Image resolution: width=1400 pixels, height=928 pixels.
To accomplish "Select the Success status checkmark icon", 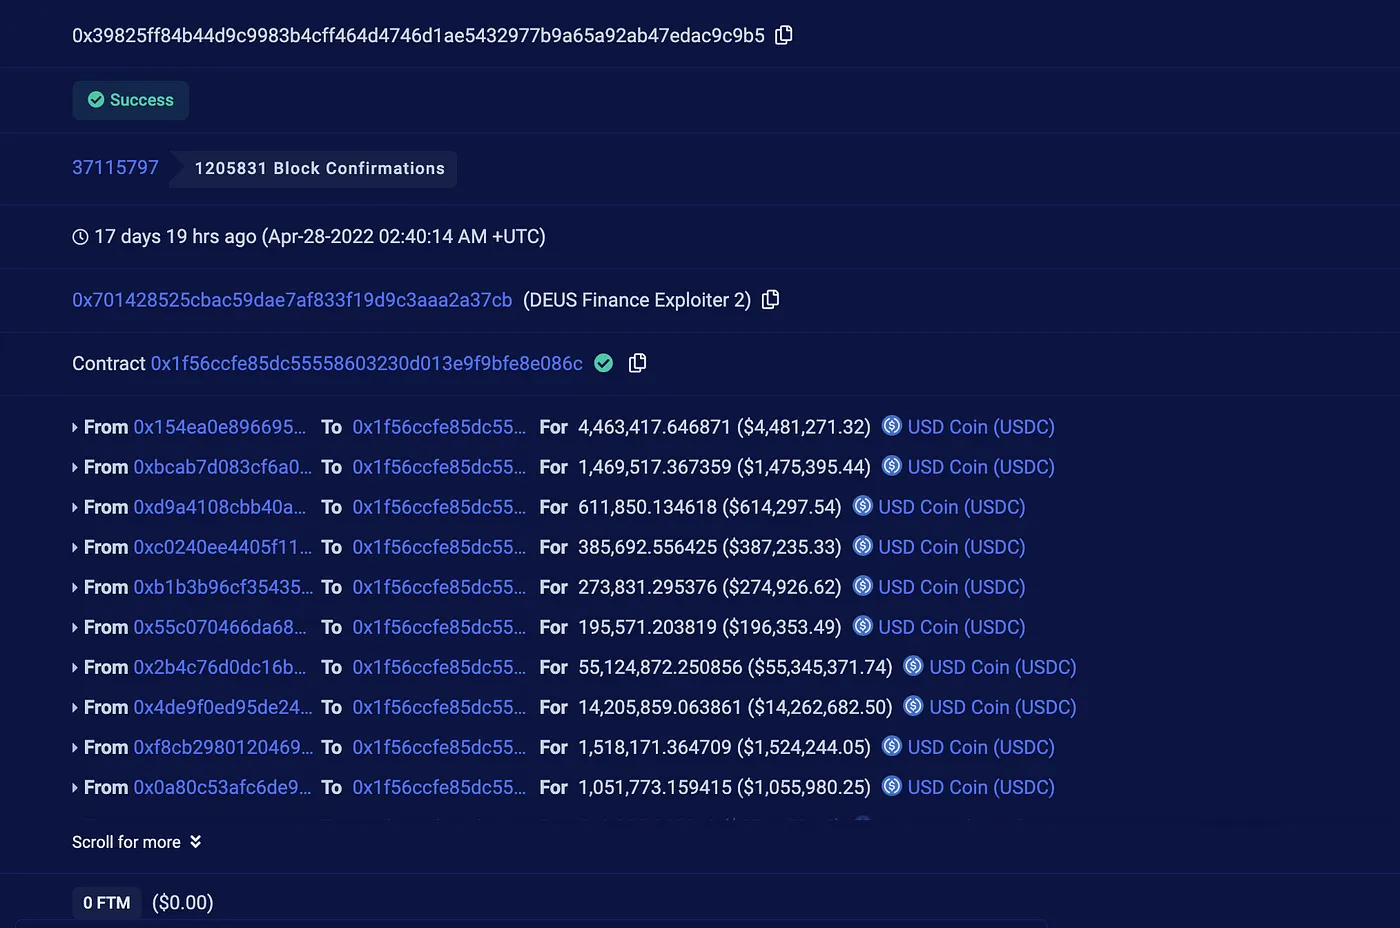I will point(96,100).
